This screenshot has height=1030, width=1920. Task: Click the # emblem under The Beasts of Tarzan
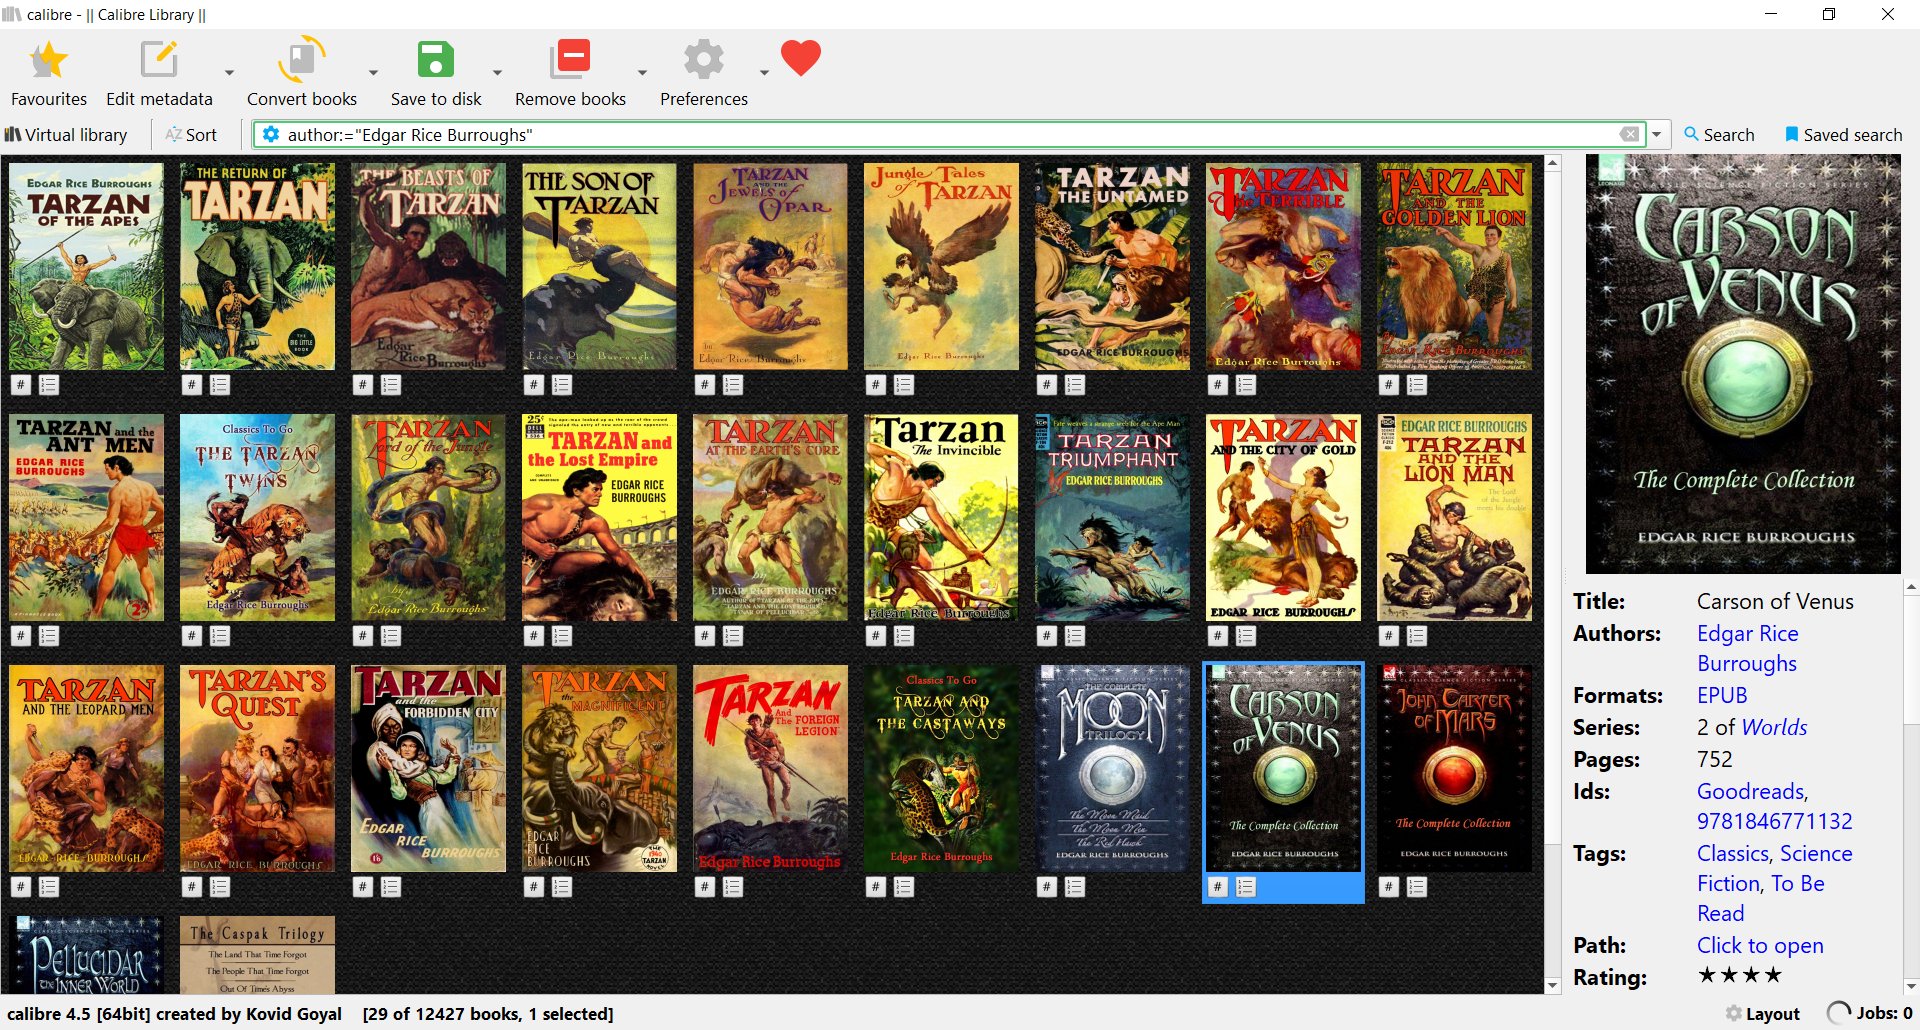(363, 385)
